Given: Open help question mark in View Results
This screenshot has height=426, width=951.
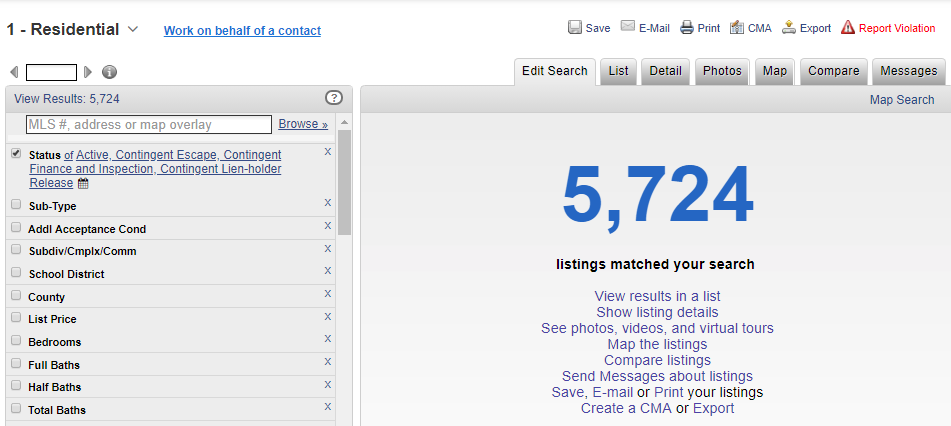Looking at the screenshot, I should tap(334, 98).
